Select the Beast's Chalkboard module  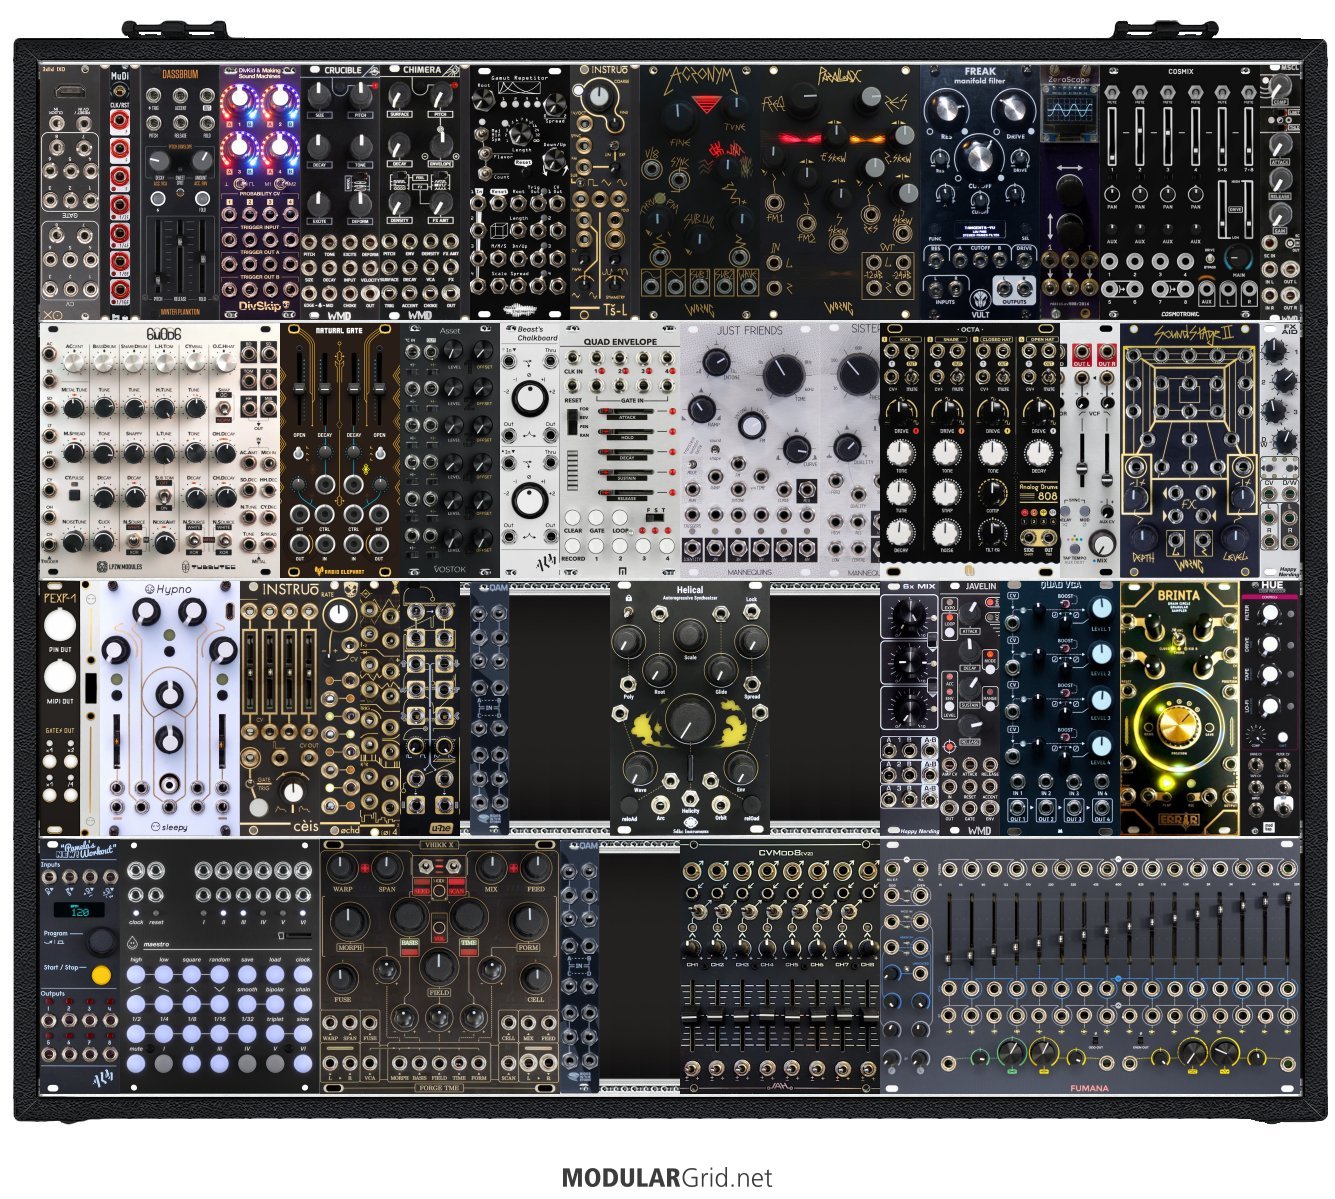pyautogui.click(x=530, y=450)
